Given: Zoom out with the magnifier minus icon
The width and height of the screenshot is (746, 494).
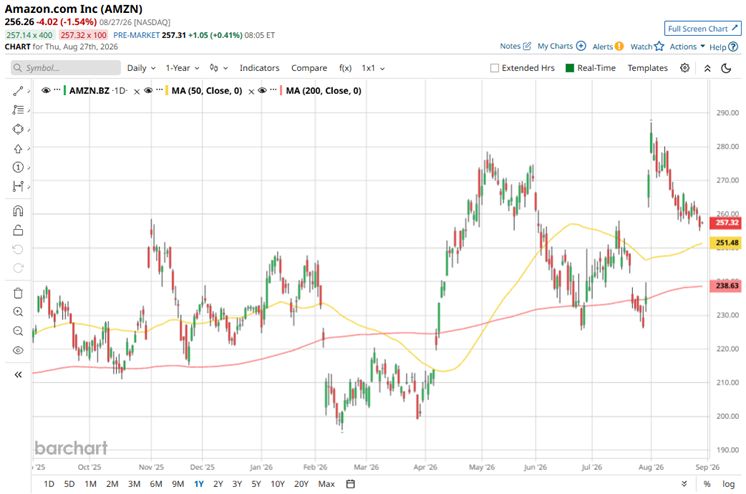Looking at the screenshot, I should (x=18, y=331).
